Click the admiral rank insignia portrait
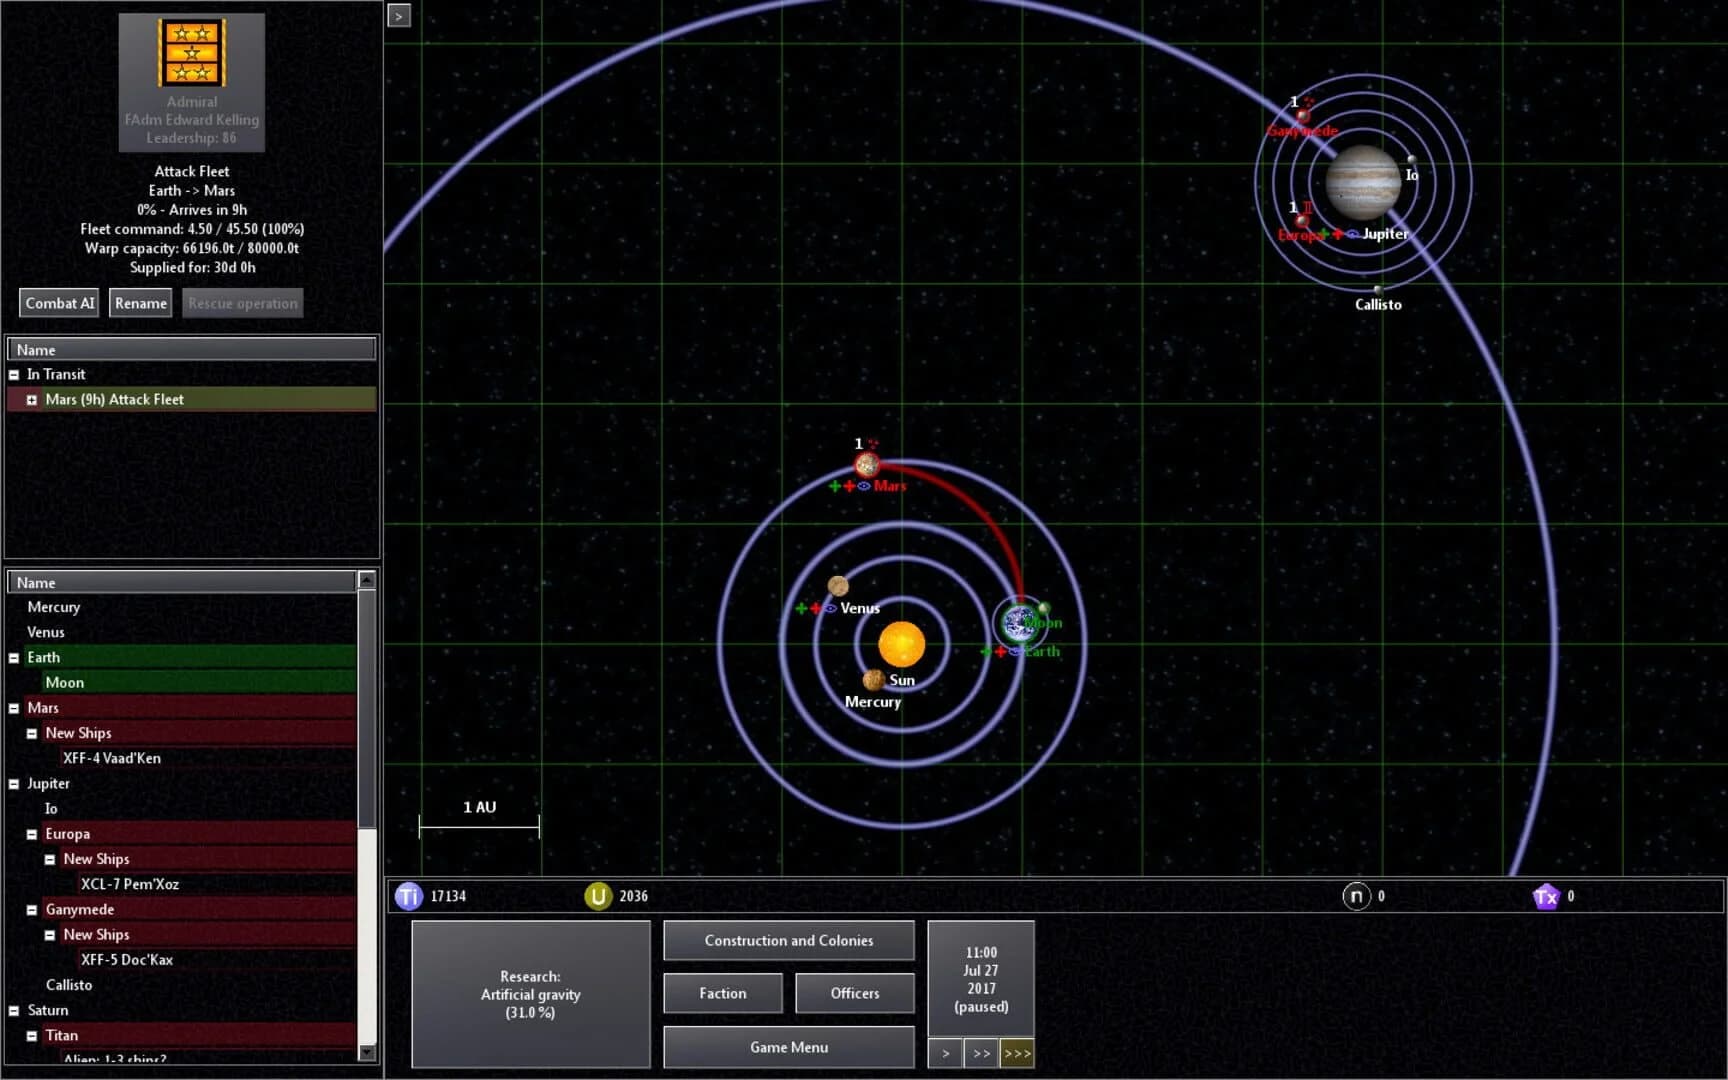The height and width of the screenshot is (1080, 1728). click(x=191, y=54)
